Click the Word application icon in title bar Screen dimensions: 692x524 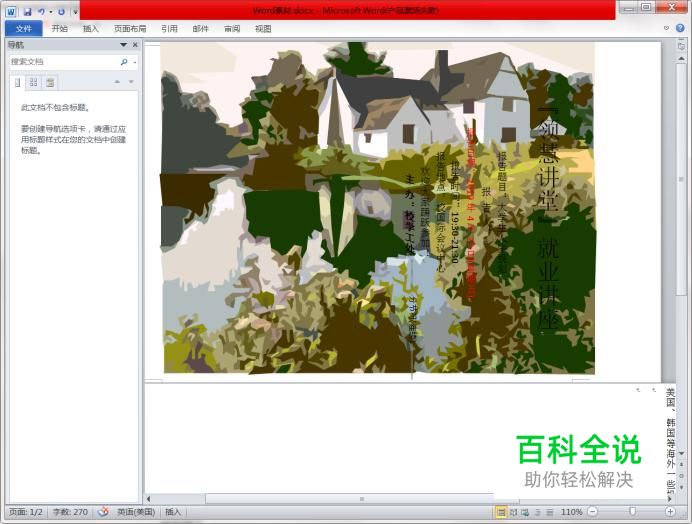[11, 11]
